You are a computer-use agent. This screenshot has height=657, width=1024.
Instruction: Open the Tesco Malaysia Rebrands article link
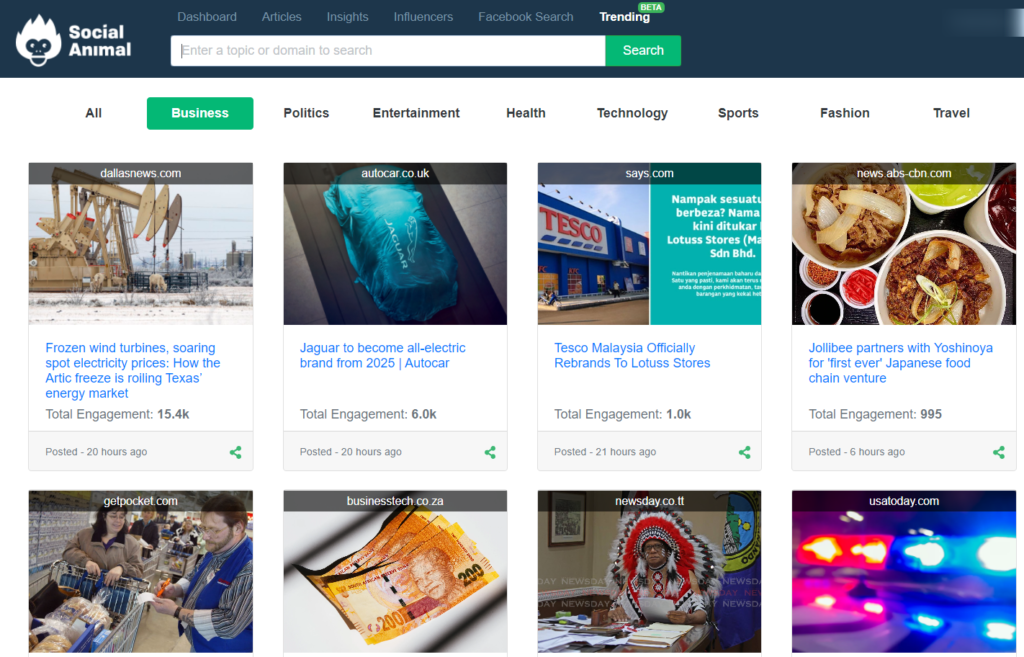[632, 355]
